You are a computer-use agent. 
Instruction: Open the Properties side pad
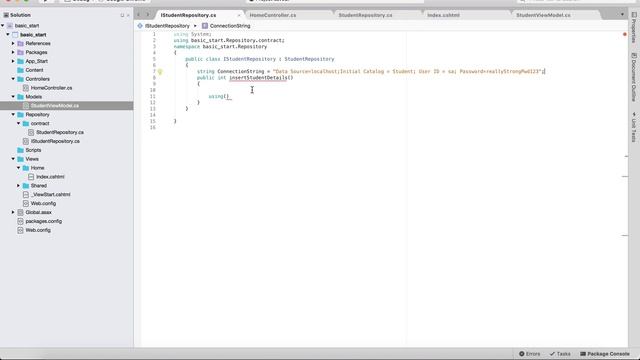click(x=634, y=27)
